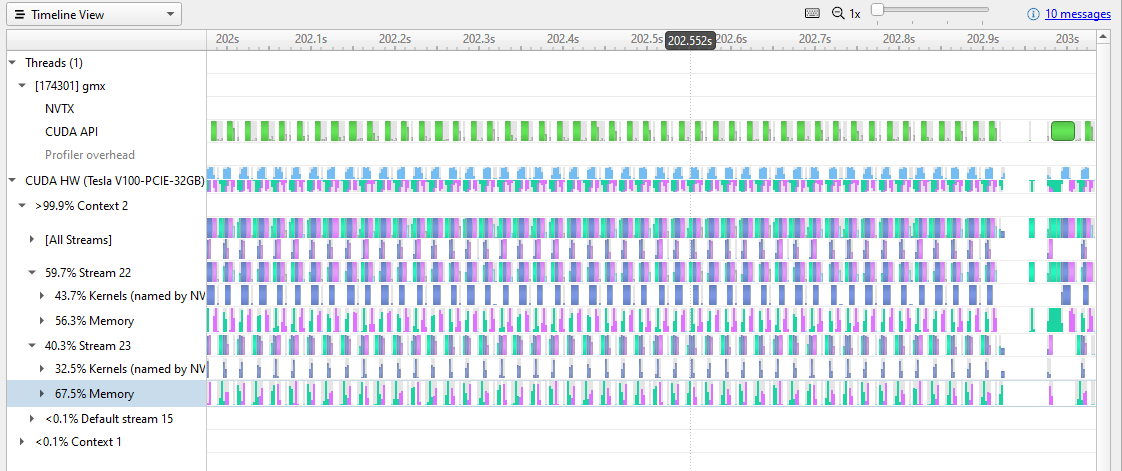Click the zoom out magnifier icon
Image resolution: width=1122 pixels, height=471 pixels.
[x=838, y=13]
